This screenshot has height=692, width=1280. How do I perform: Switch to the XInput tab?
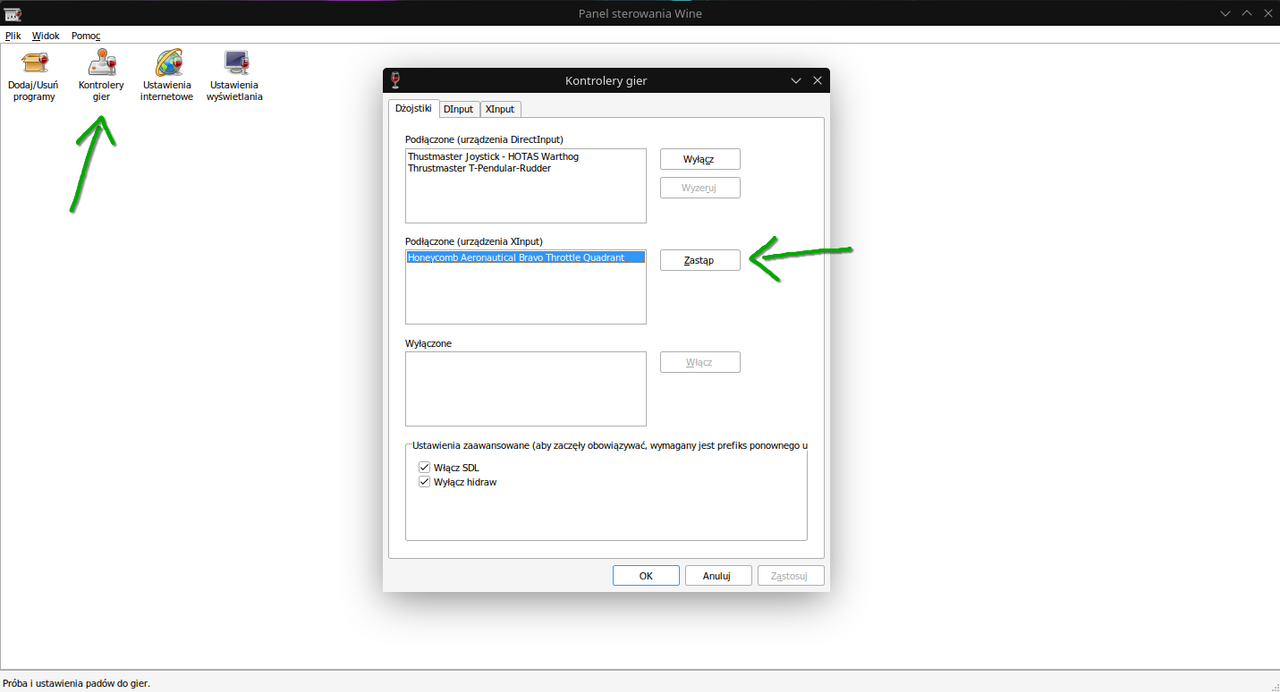[500, 109]
